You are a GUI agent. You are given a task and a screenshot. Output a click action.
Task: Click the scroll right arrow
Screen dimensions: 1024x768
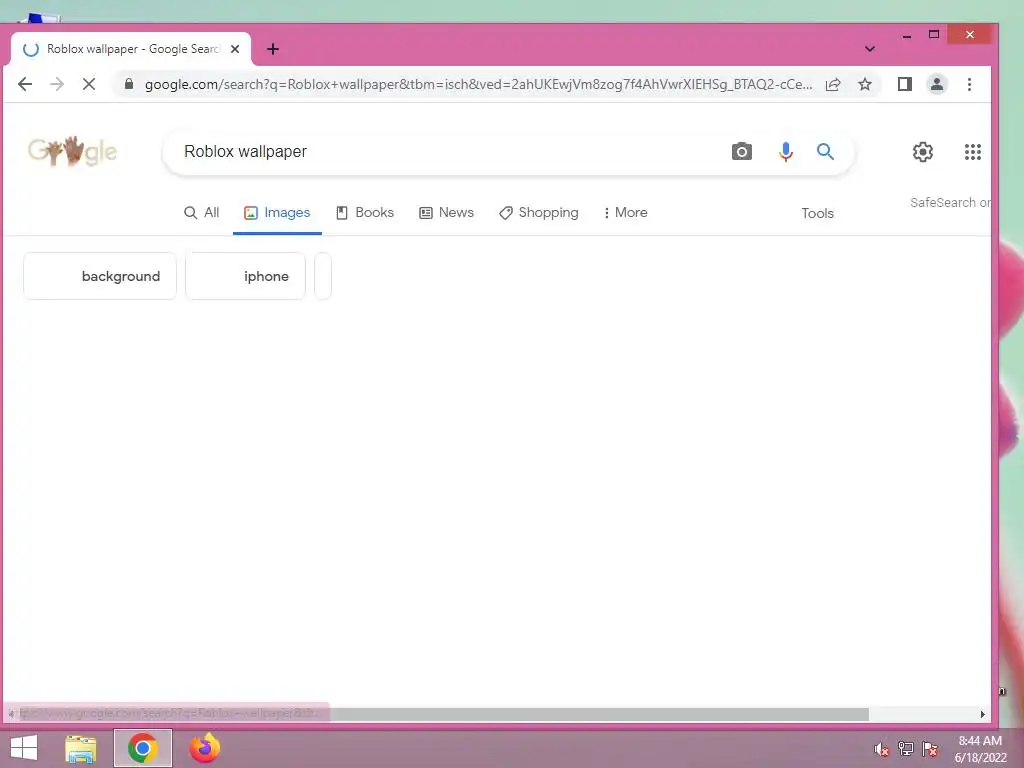point(982,714)
